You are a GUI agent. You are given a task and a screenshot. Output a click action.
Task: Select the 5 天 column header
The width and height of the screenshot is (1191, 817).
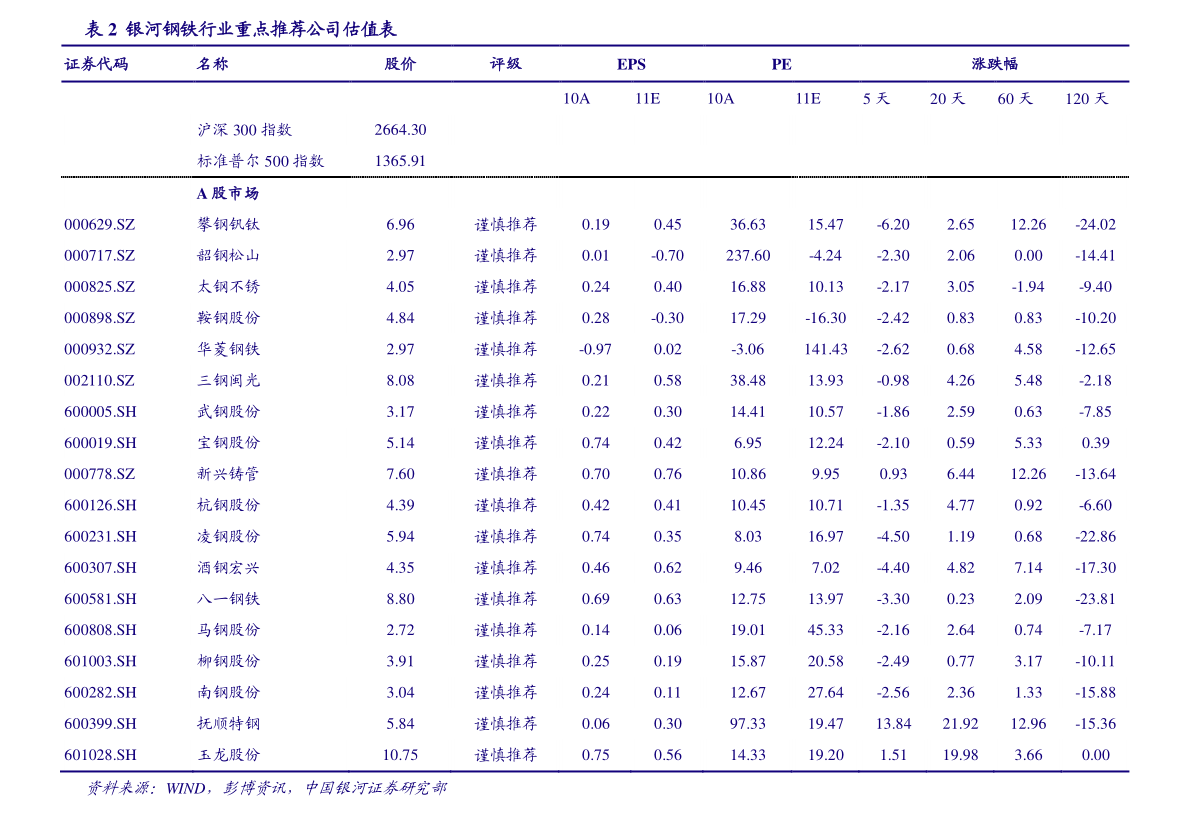point(876,99)
